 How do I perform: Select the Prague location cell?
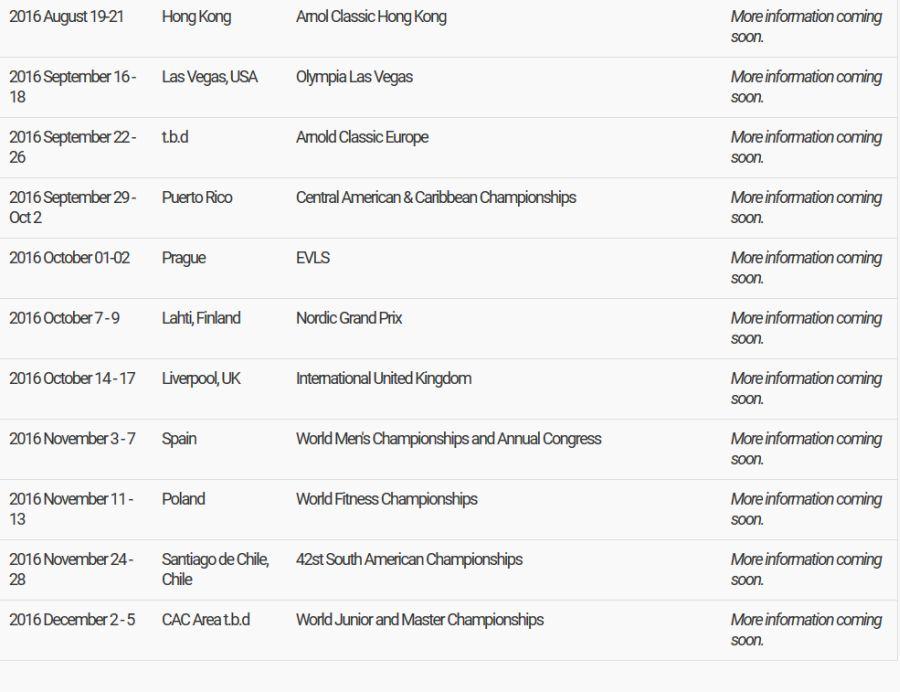point(184,258)
